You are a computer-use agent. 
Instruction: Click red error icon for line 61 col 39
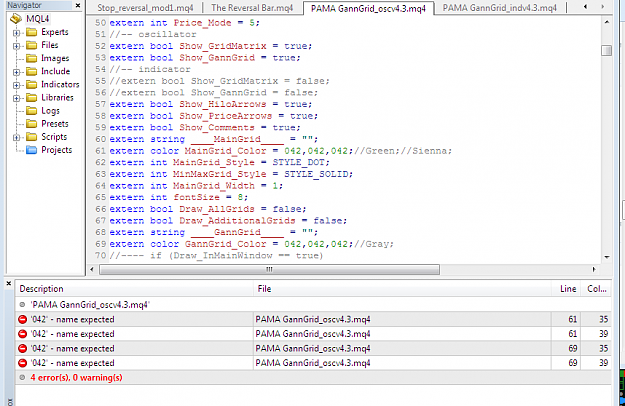(x=23, y=334)
